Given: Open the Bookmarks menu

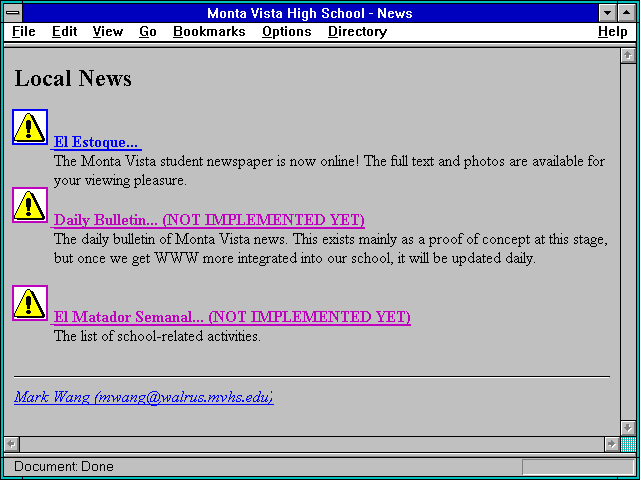Looking at the screenshot, I should click(209, 32).
